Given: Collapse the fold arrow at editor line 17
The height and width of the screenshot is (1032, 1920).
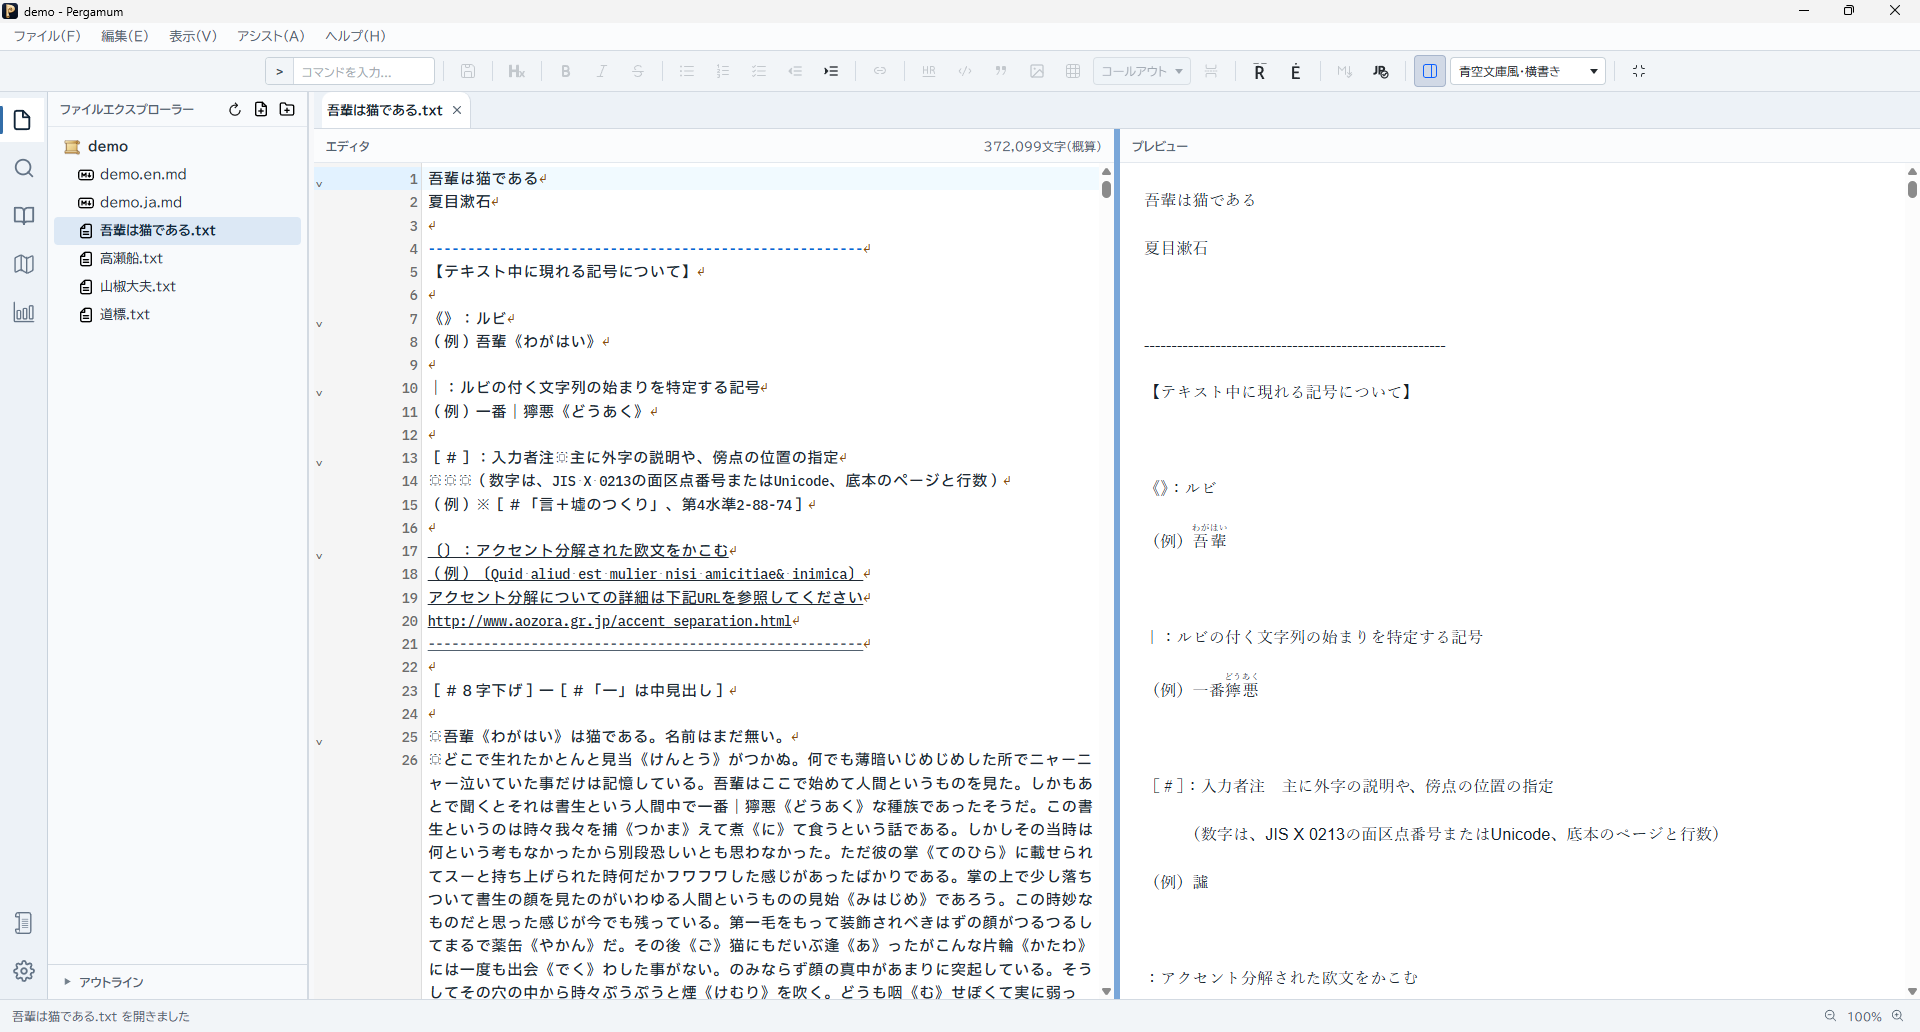Looking at the screenshot, I should 319,556.
